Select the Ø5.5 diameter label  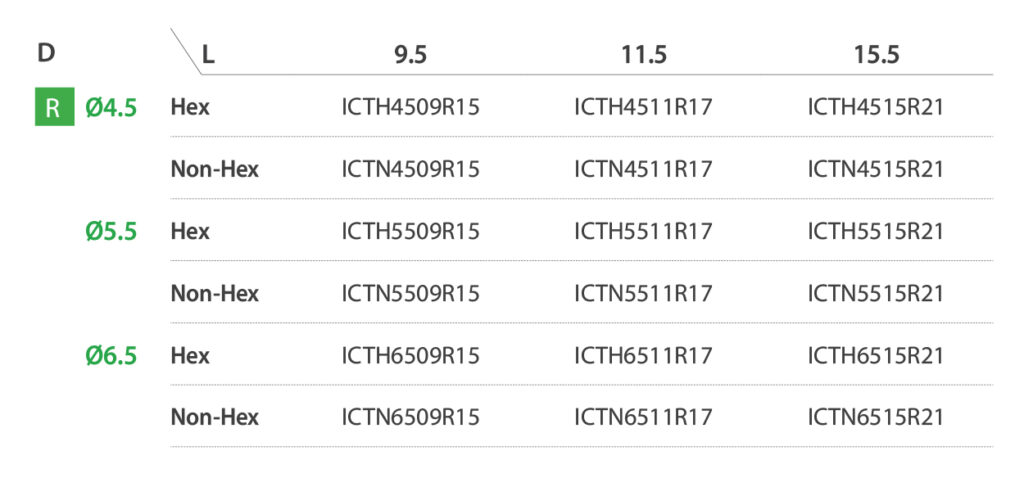pos(111,232)
